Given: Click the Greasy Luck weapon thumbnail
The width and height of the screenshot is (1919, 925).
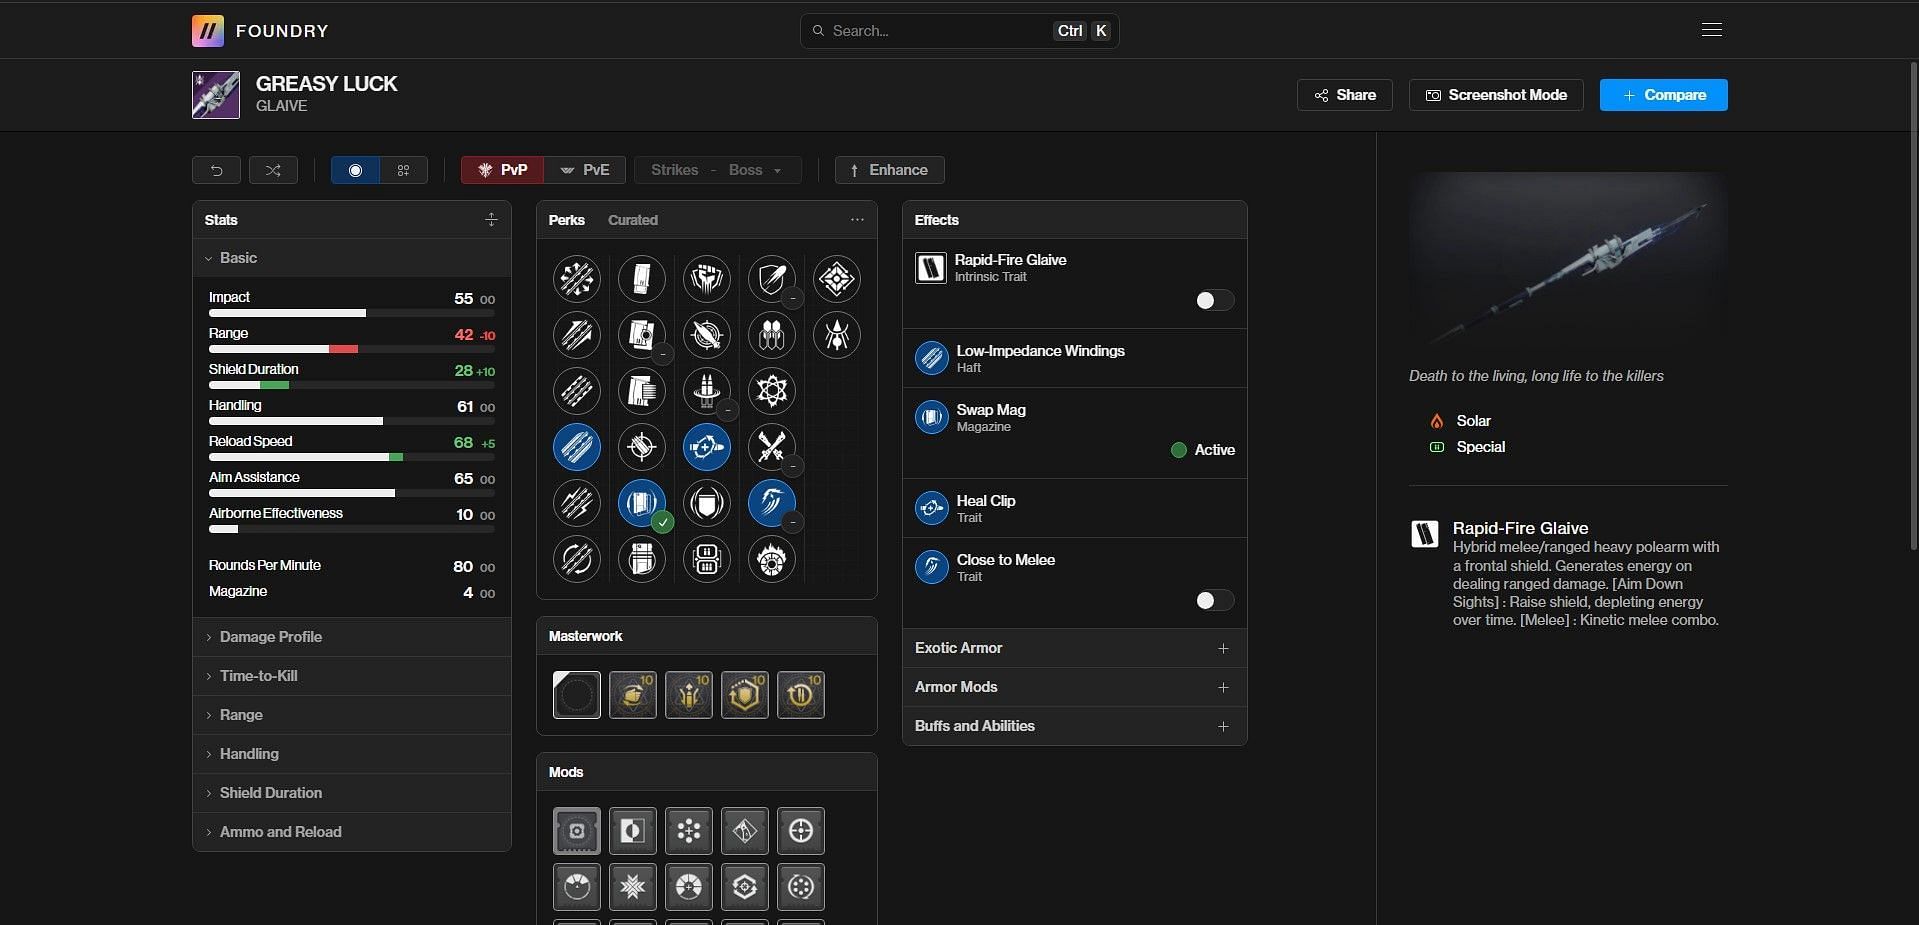Looking at the screenshot, I should coord(216,95).
